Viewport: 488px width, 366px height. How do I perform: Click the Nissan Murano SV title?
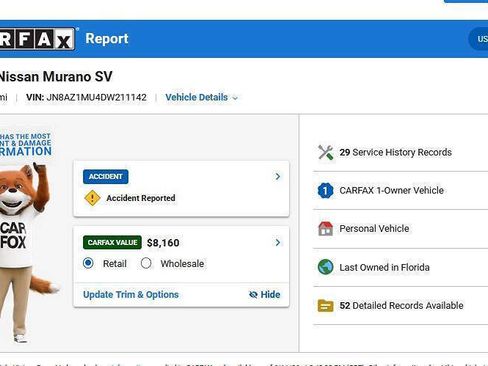click(55, 77)
